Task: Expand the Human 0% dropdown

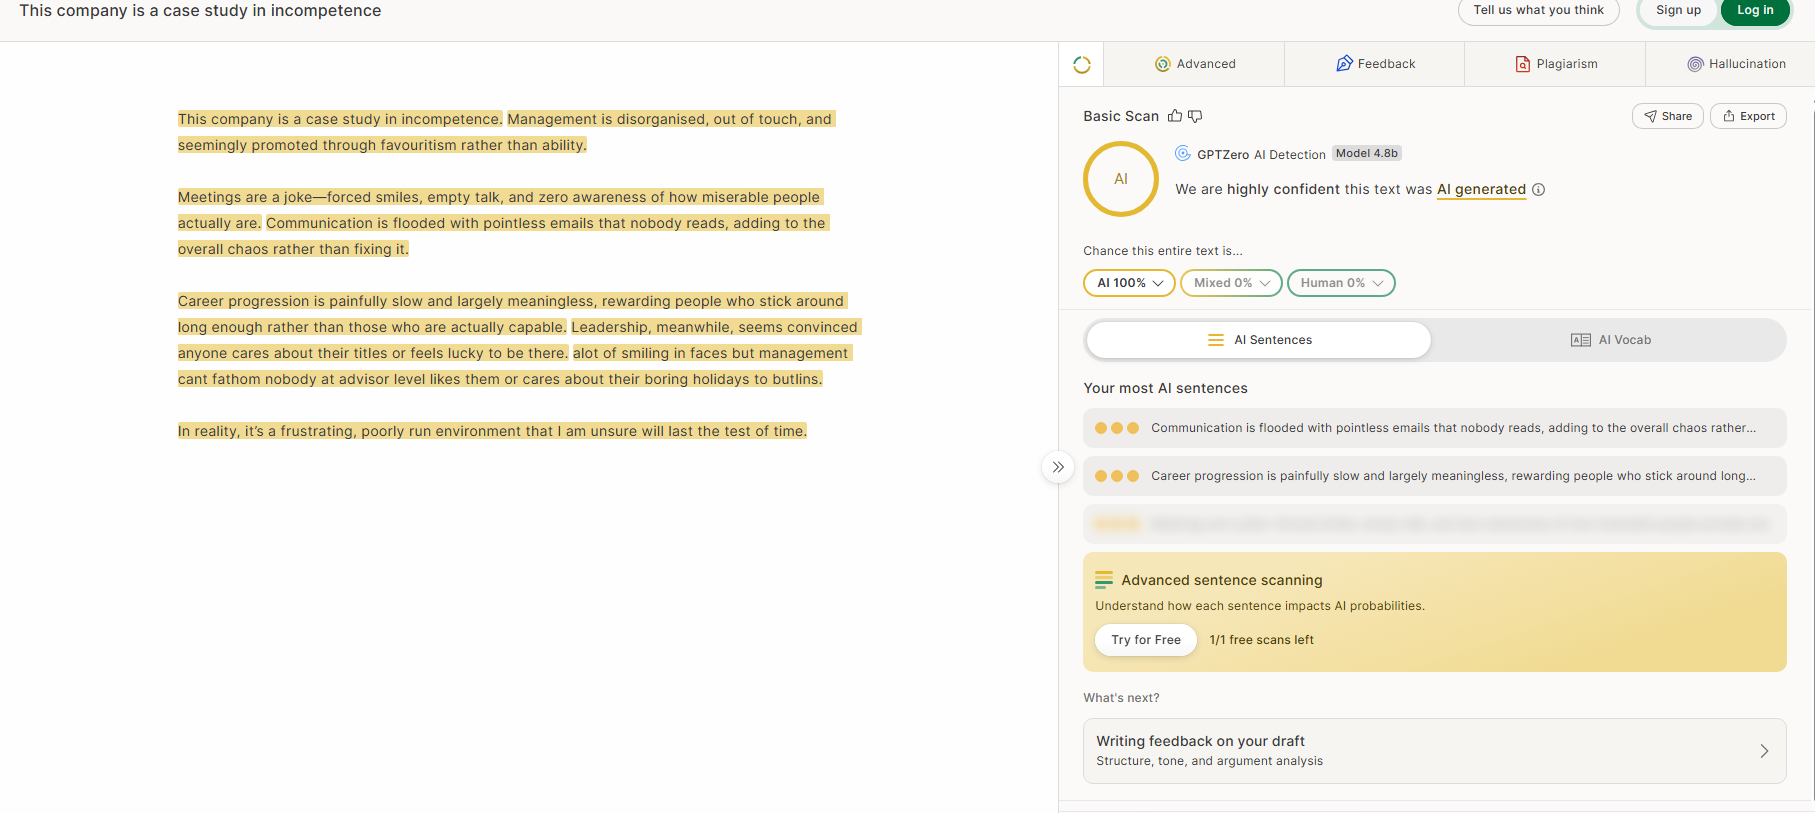Action: (x=1341, y=283)
